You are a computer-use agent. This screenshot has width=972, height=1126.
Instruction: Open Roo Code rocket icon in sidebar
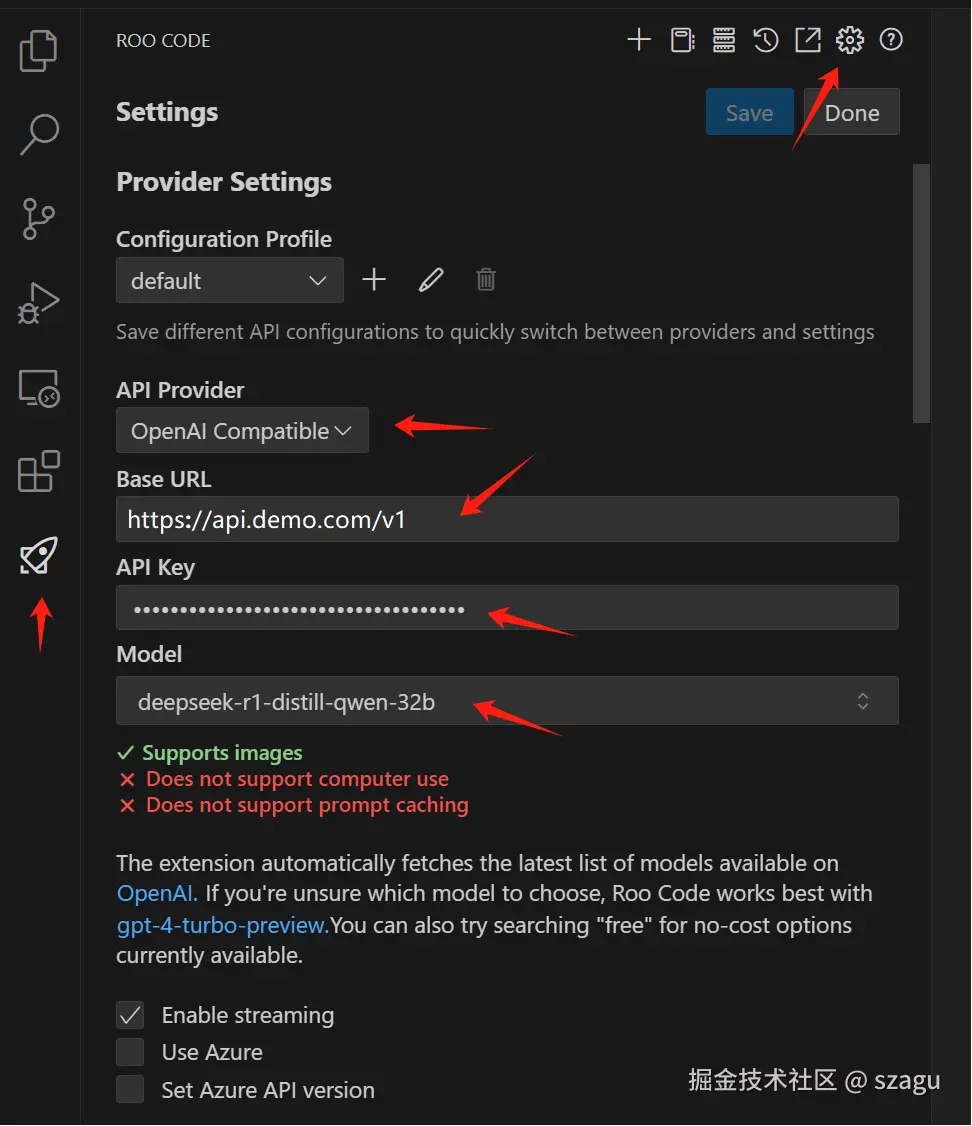click(x=39, y=556)
